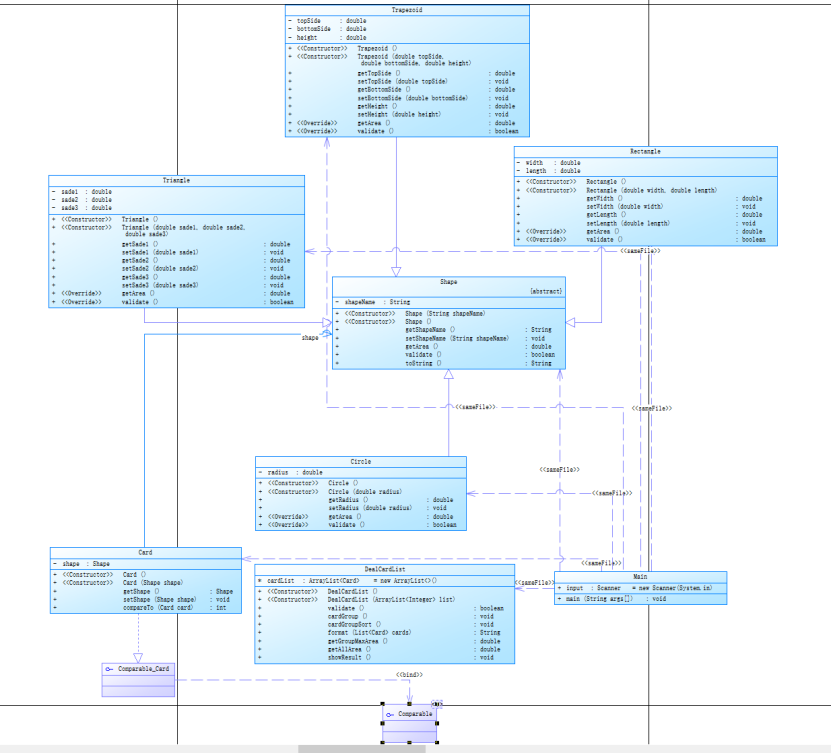The image size is (831, 754).
Task: Click the horizontal scrollbar thumb at the bottom
Action: tap(361, 749)
